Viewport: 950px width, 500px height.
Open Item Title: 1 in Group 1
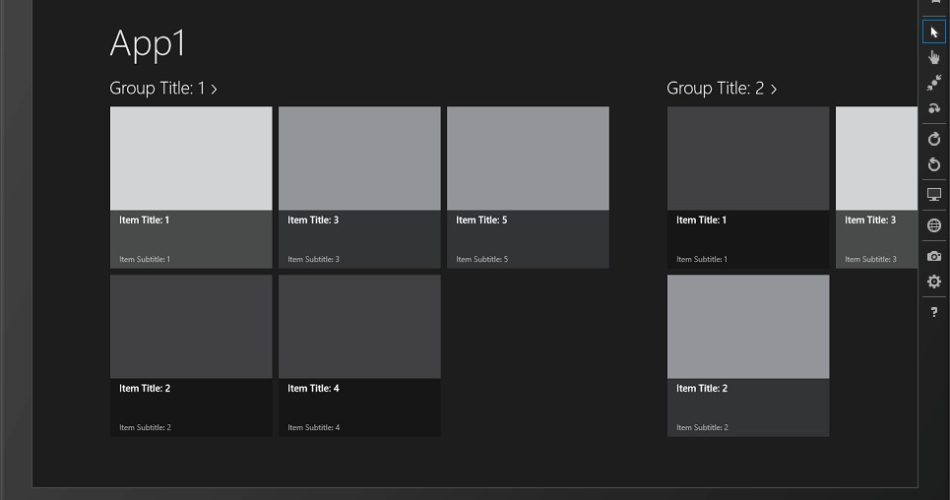pyautogui.click(x=190, y=187)
